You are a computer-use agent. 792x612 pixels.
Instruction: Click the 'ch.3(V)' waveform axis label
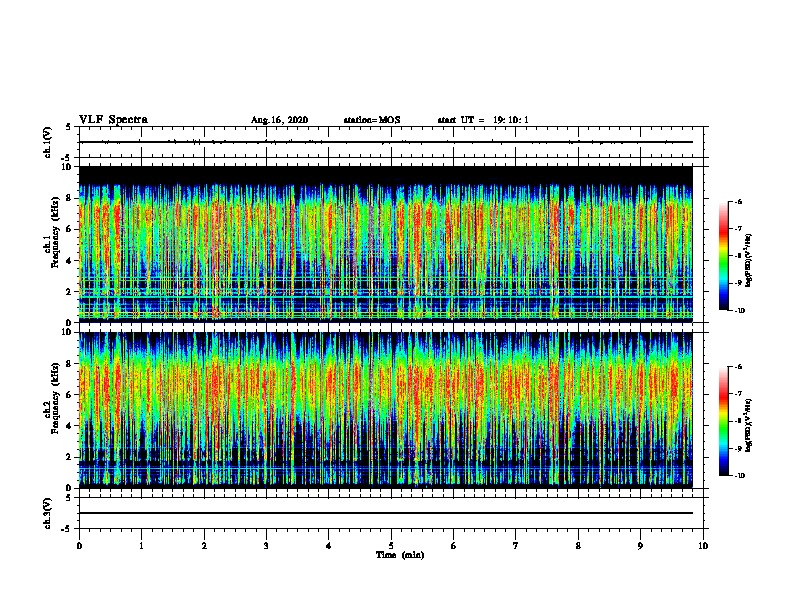[x=48, y=513]
